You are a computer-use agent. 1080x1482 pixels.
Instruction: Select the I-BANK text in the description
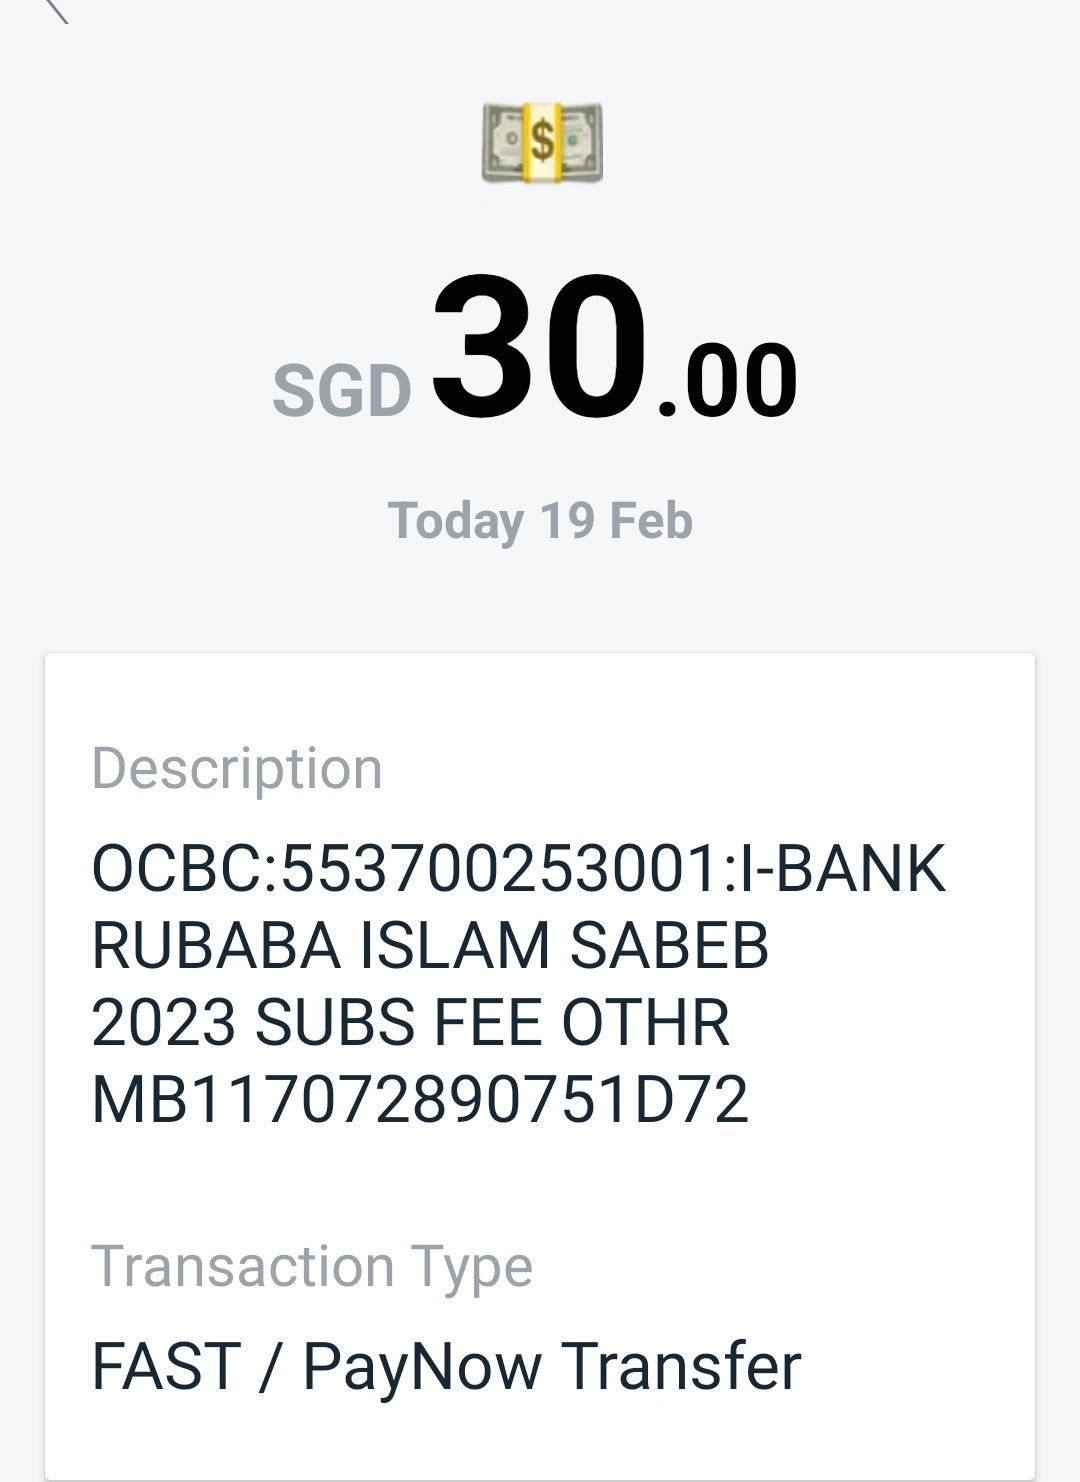[839, 867]
